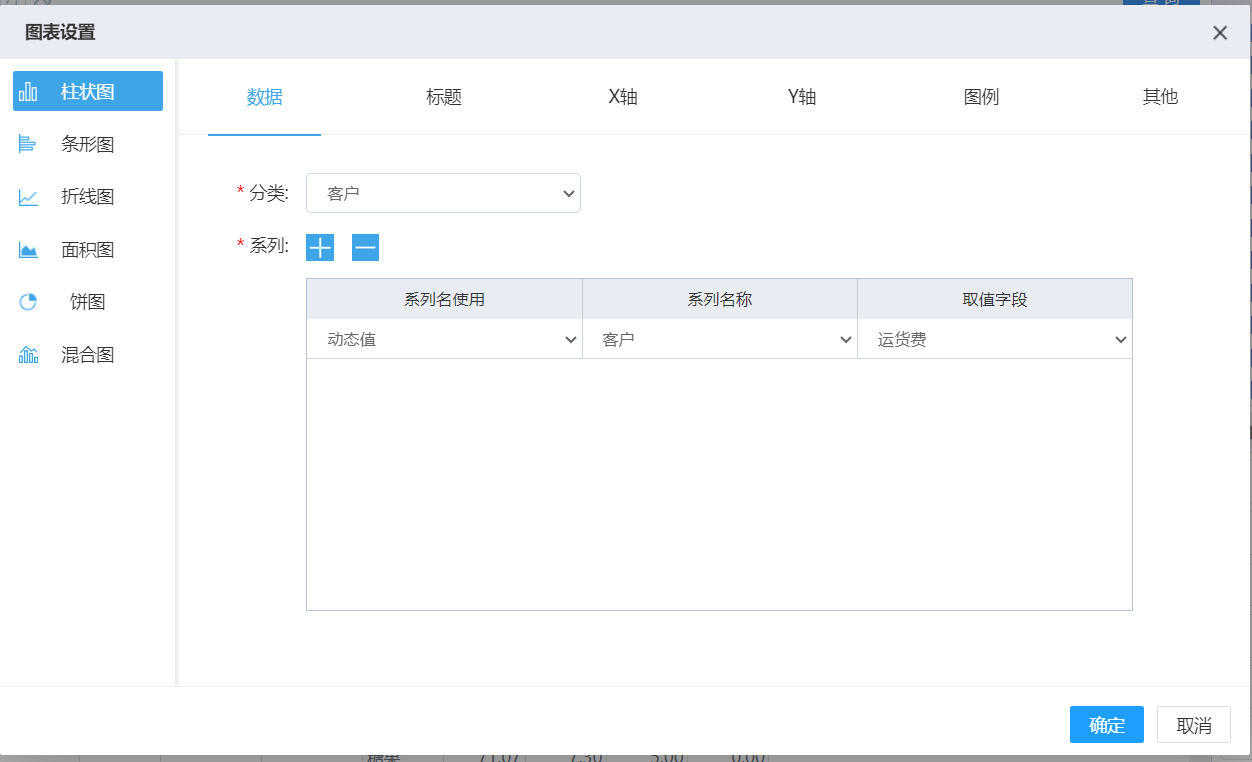The image size is (1252, 762).
Task: Choose the 饼图 pie chart icon
Action: [28, 302]
